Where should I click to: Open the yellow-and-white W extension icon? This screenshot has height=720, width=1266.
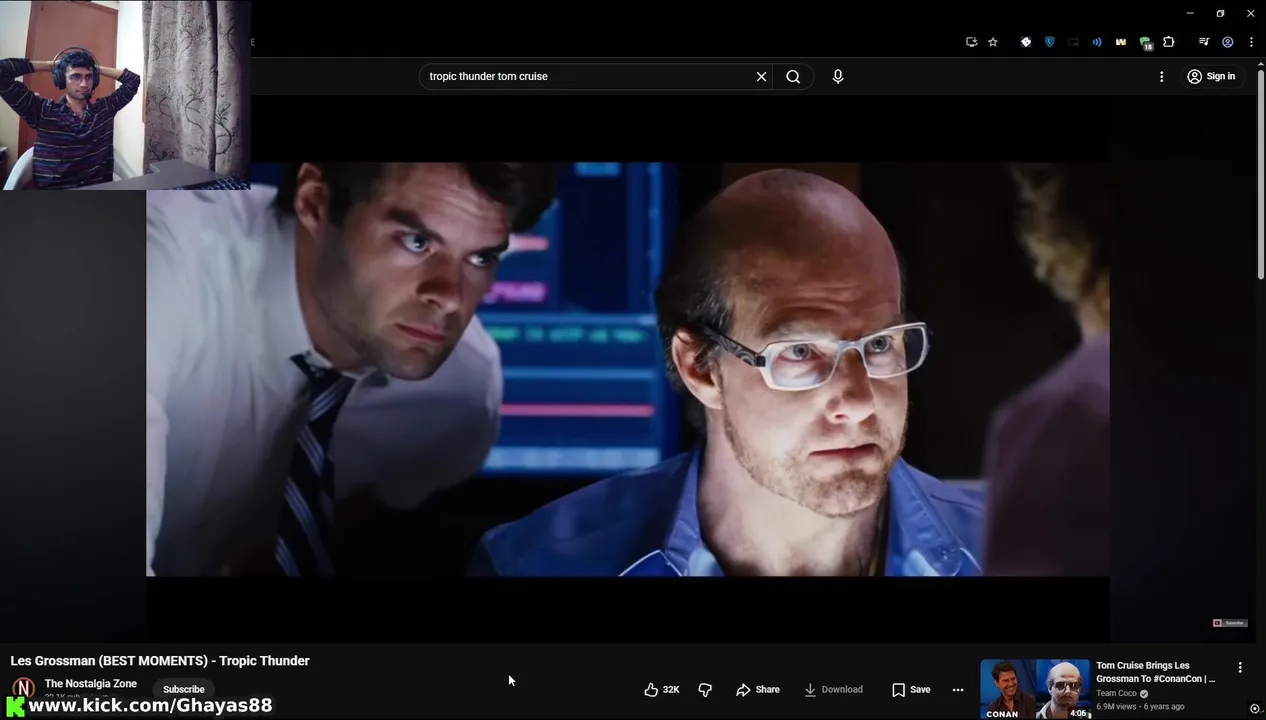(1121, 42)
